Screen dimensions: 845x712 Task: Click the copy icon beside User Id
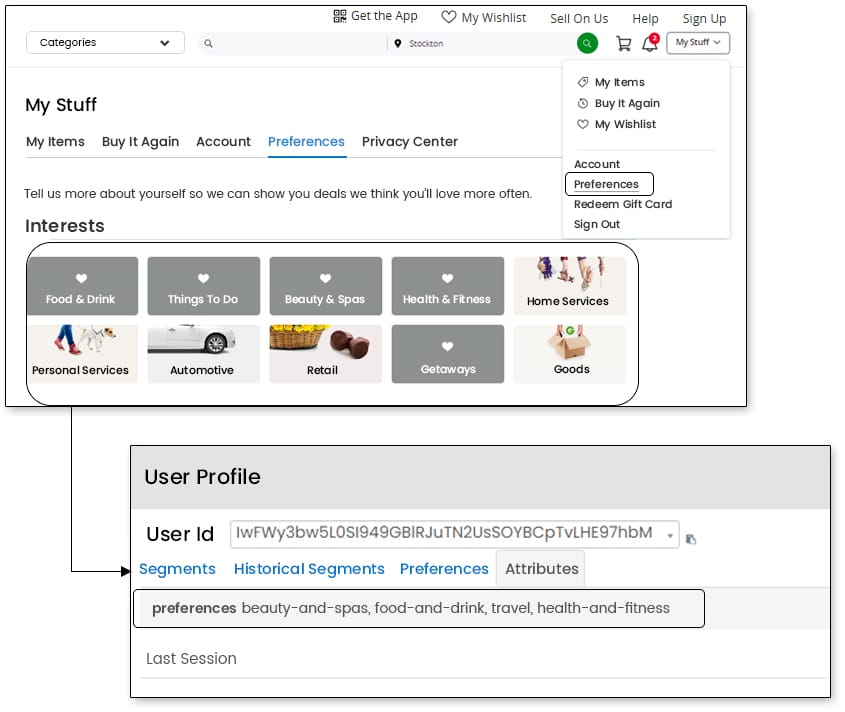691,539
